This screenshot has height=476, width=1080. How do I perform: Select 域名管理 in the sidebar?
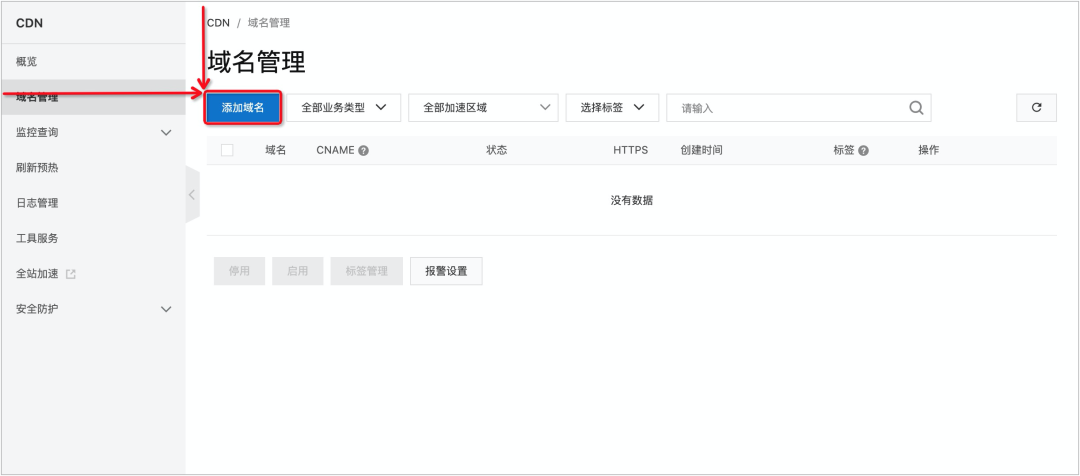pyautogui.click(x=93, y=97)
